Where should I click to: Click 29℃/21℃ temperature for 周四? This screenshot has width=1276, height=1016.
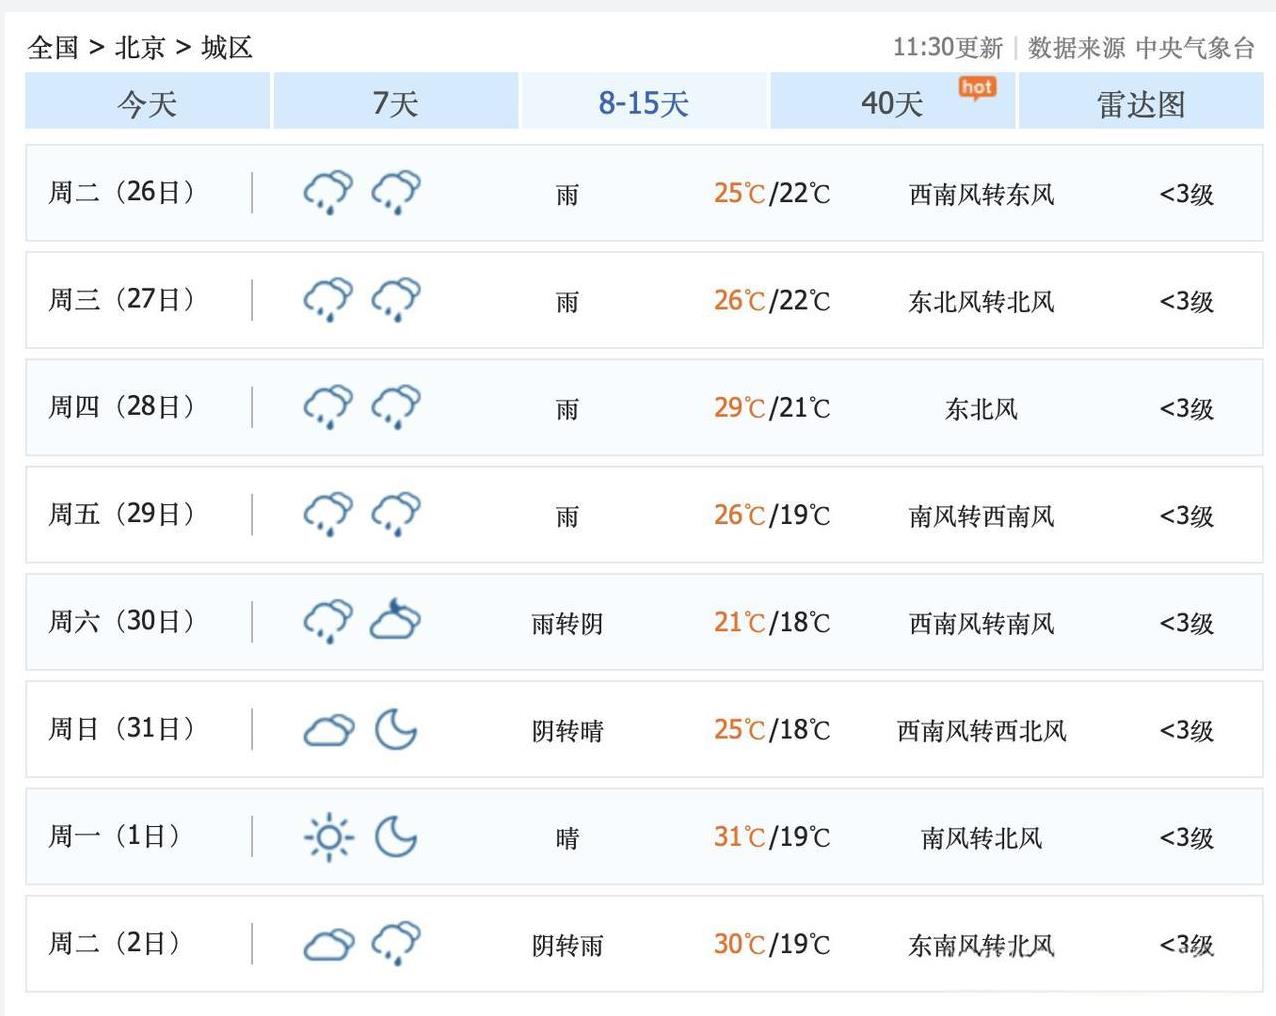click(x=771, y=408)
